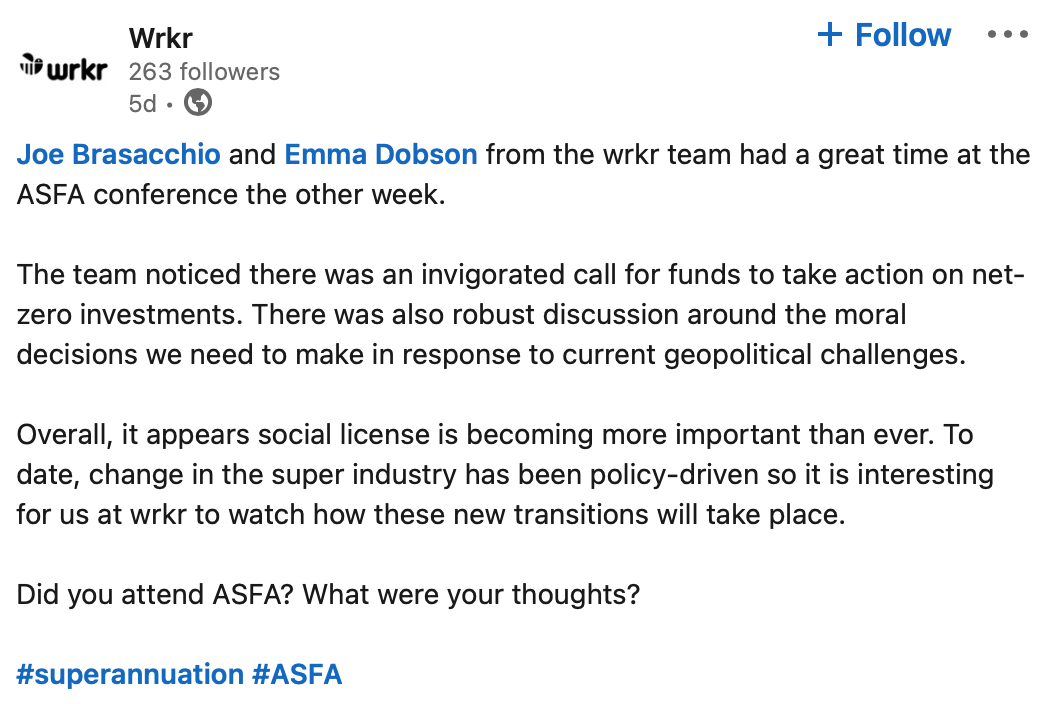This screenshot has height=704, width=1054.
Task: Click the 'Did you attend ASFA?' line
Action: [x=328, y=594]
